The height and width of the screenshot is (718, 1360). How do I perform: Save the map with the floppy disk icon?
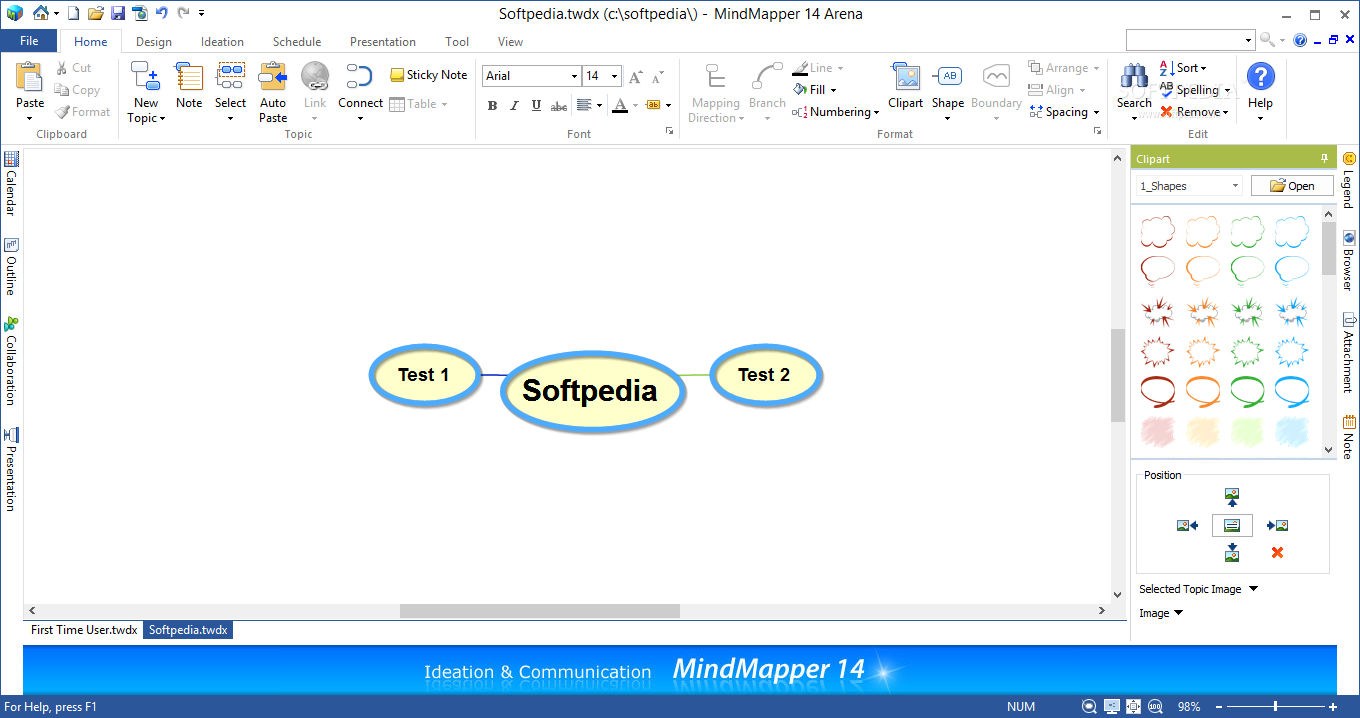pyautogui.click(x=118, y=13)
